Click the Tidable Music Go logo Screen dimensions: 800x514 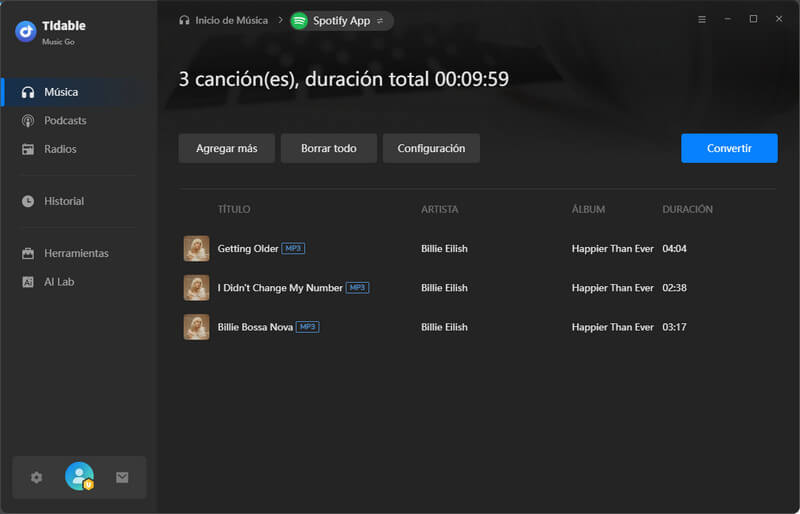(26, 32)
